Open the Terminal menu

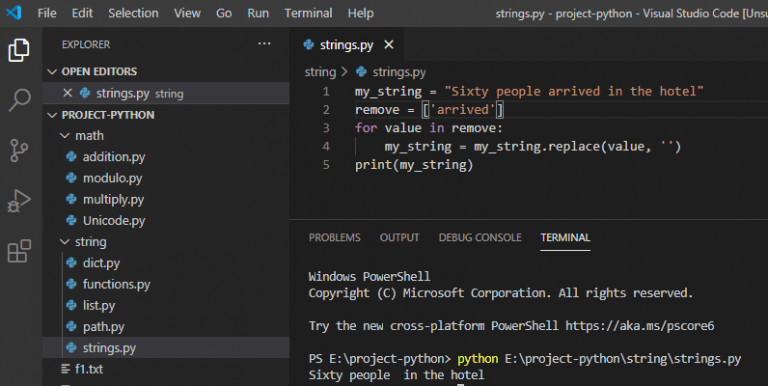[x=308, y=13]
